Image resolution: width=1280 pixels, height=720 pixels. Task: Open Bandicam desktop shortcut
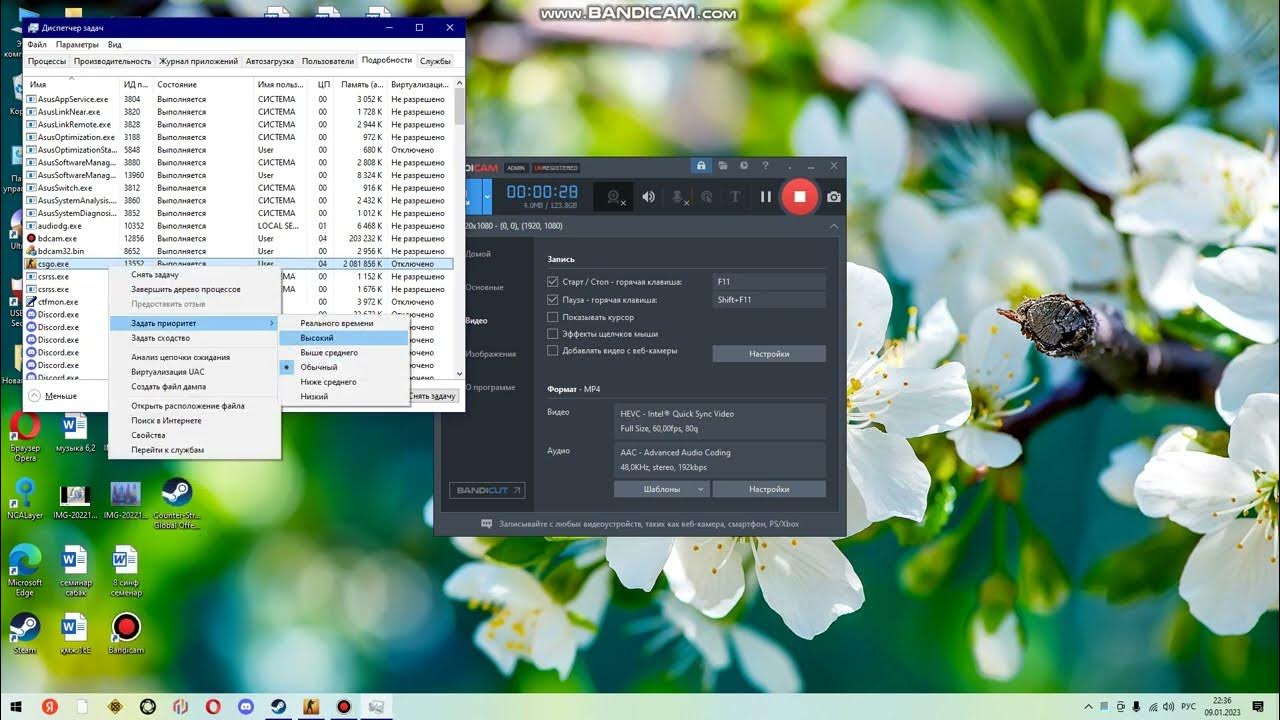tap(126, 634)
